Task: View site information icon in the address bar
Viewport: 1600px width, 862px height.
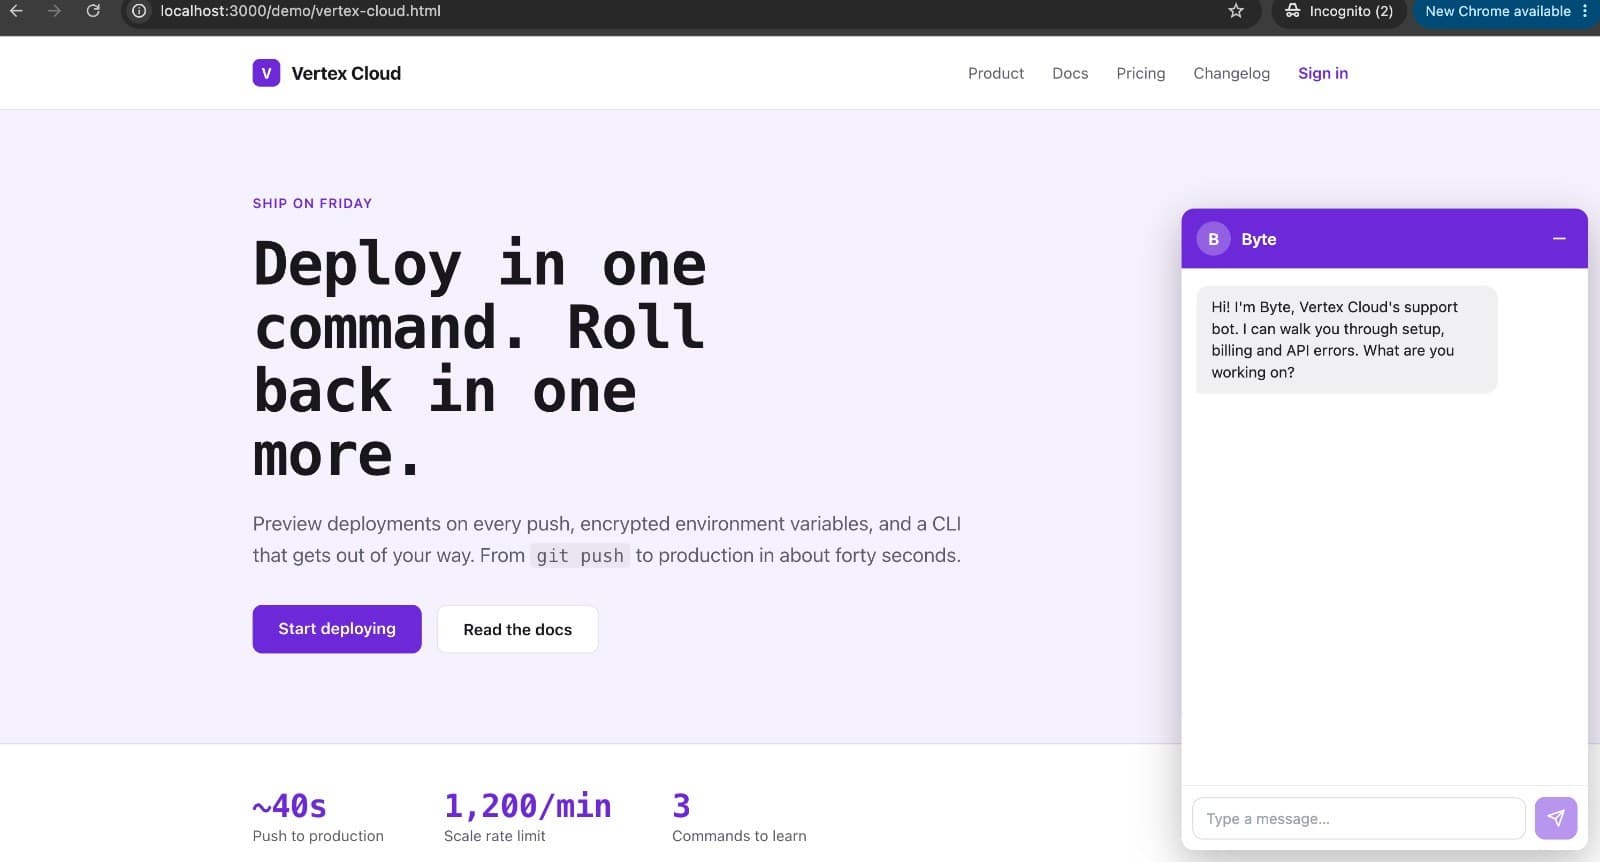Action: [139, 11]
